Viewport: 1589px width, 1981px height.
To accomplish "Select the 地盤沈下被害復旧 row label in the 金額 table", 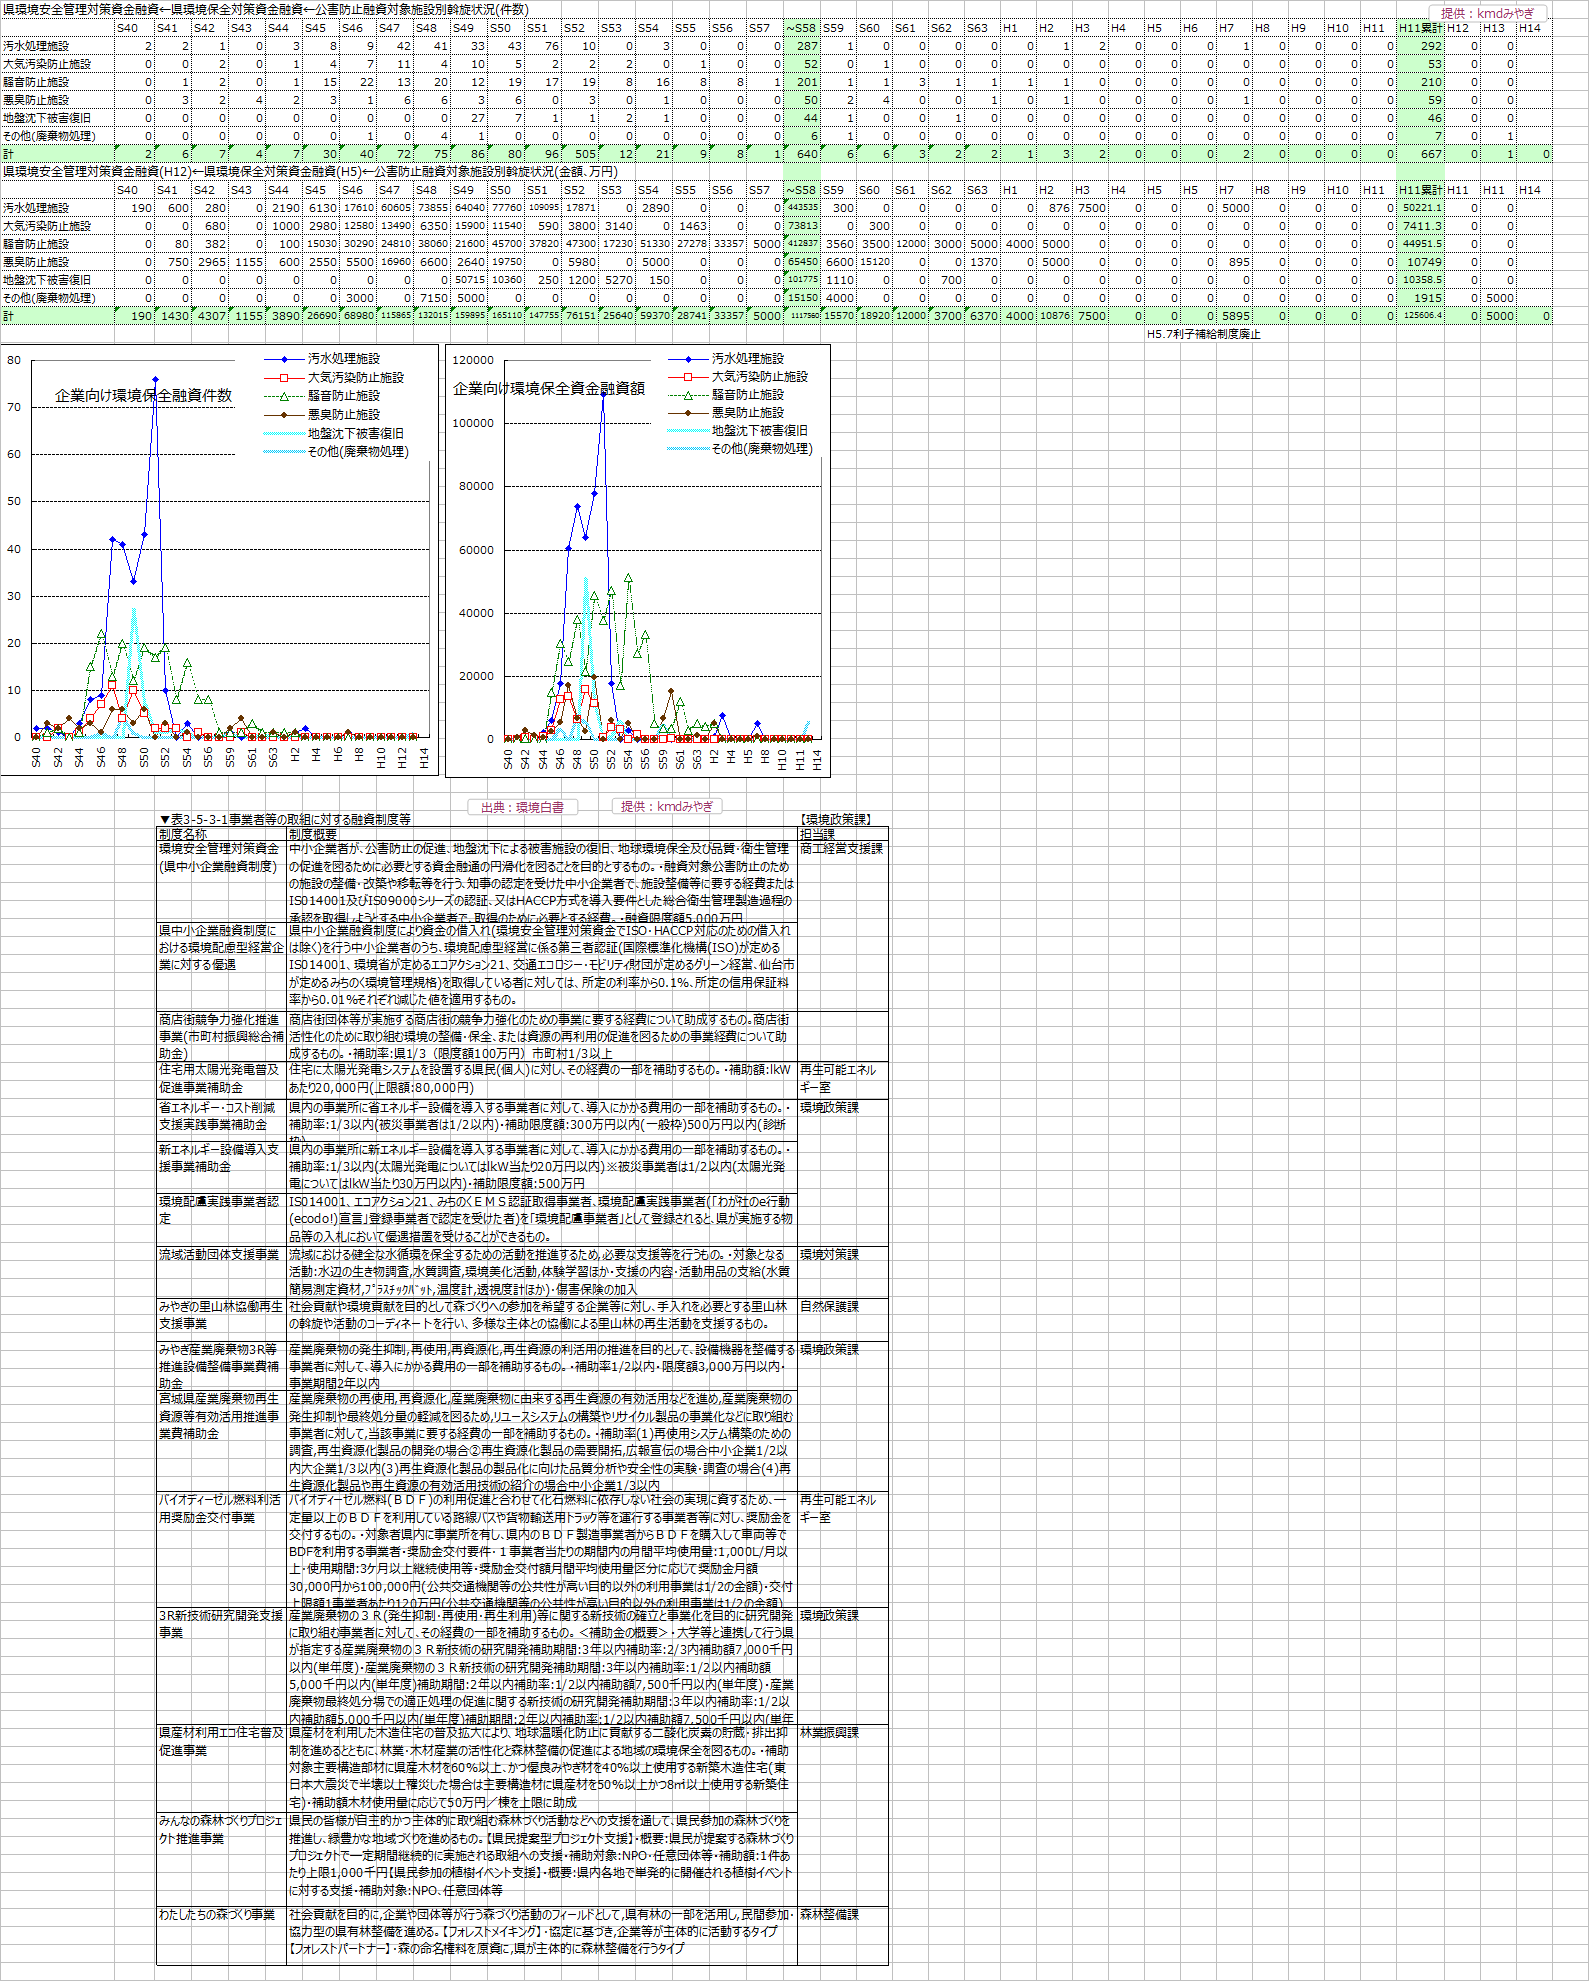I will 55,280.
